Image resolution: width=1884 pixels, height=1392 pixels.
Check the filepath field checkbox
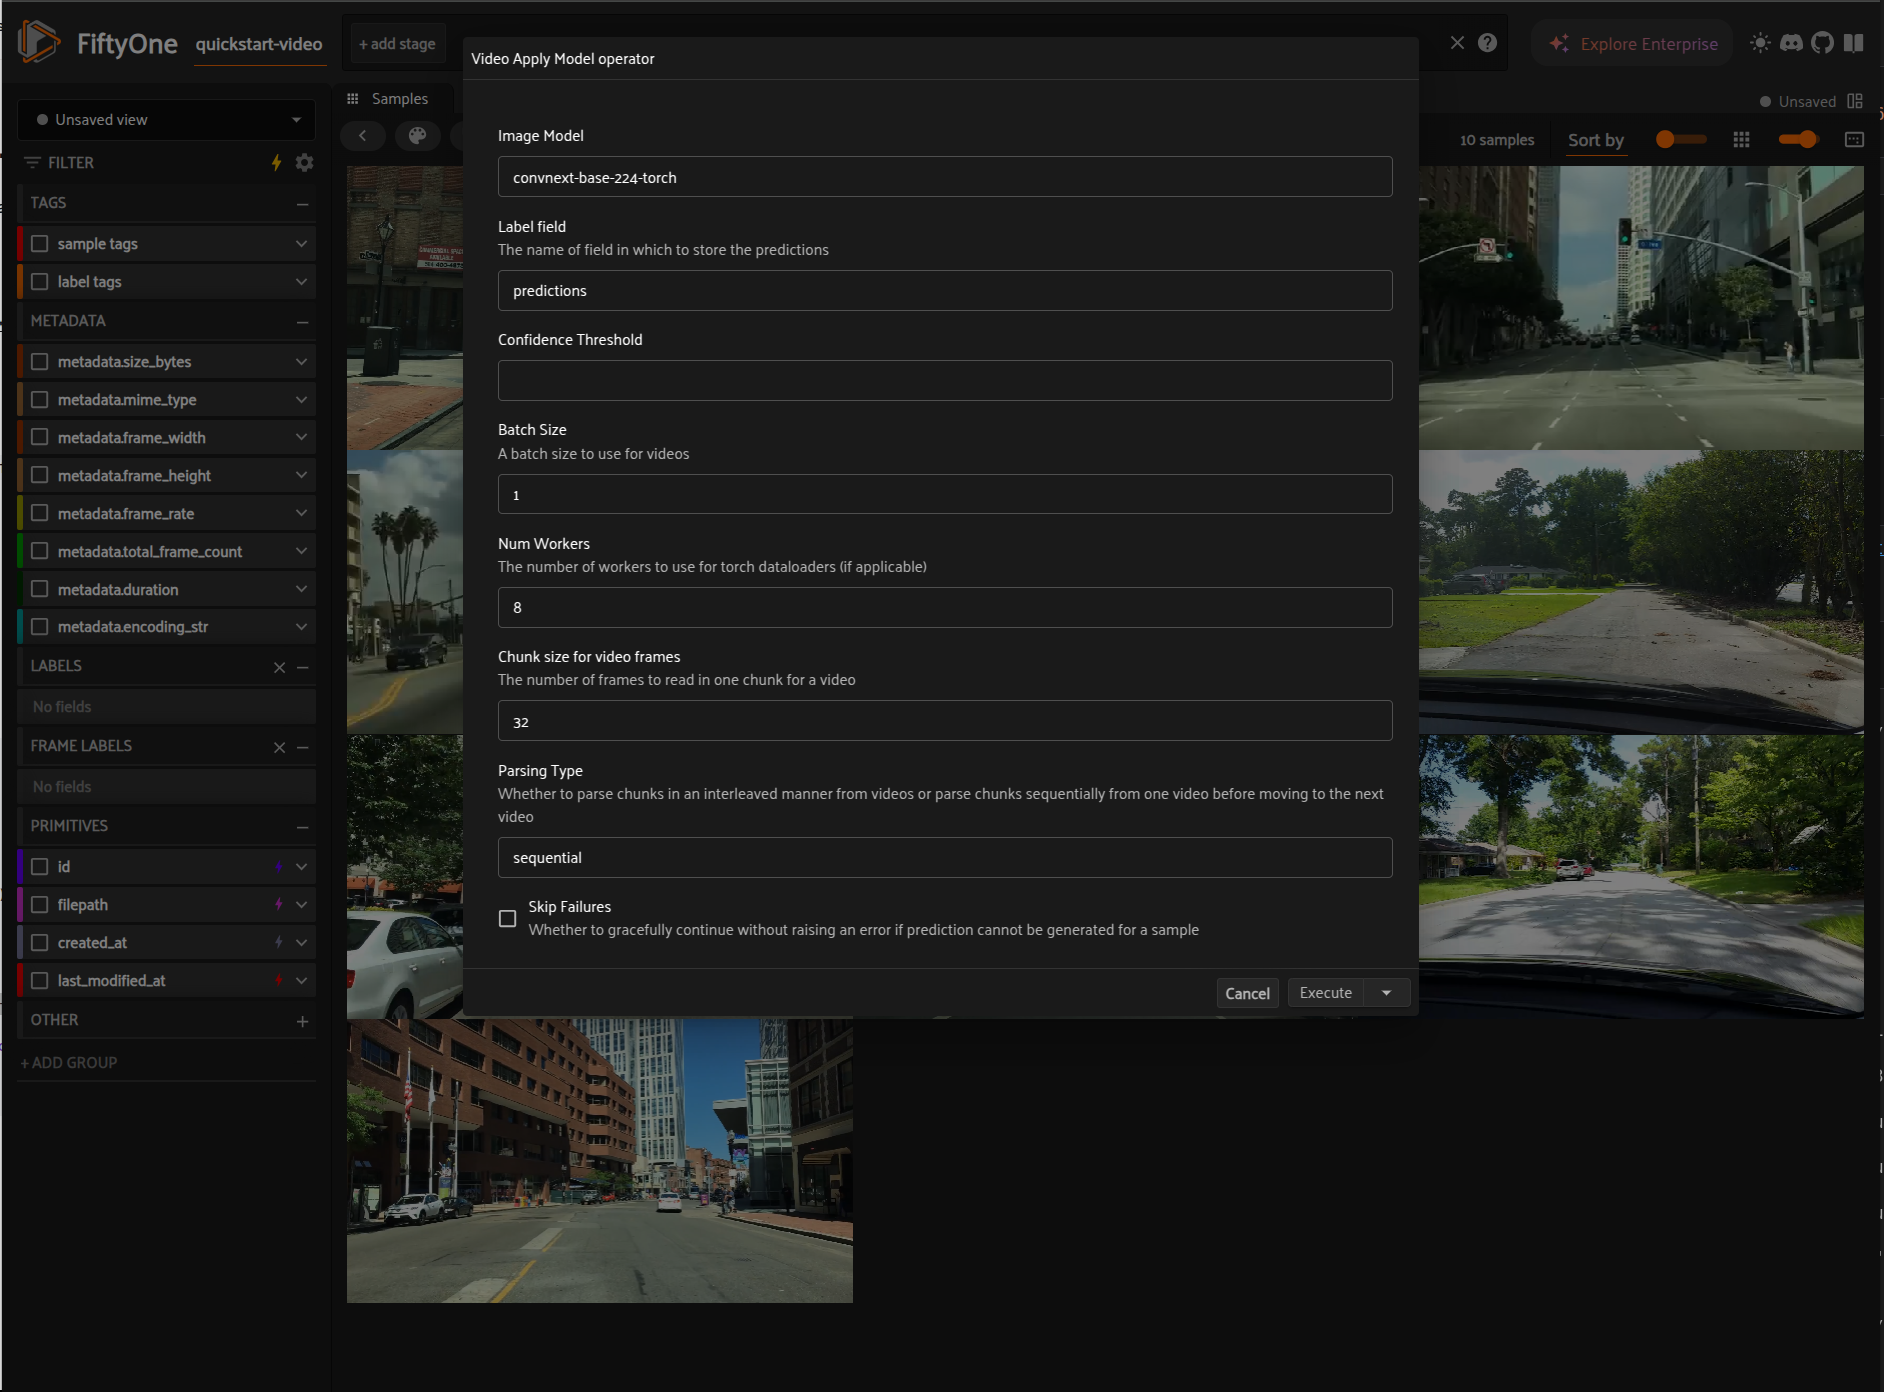click(x=40, y=905)
